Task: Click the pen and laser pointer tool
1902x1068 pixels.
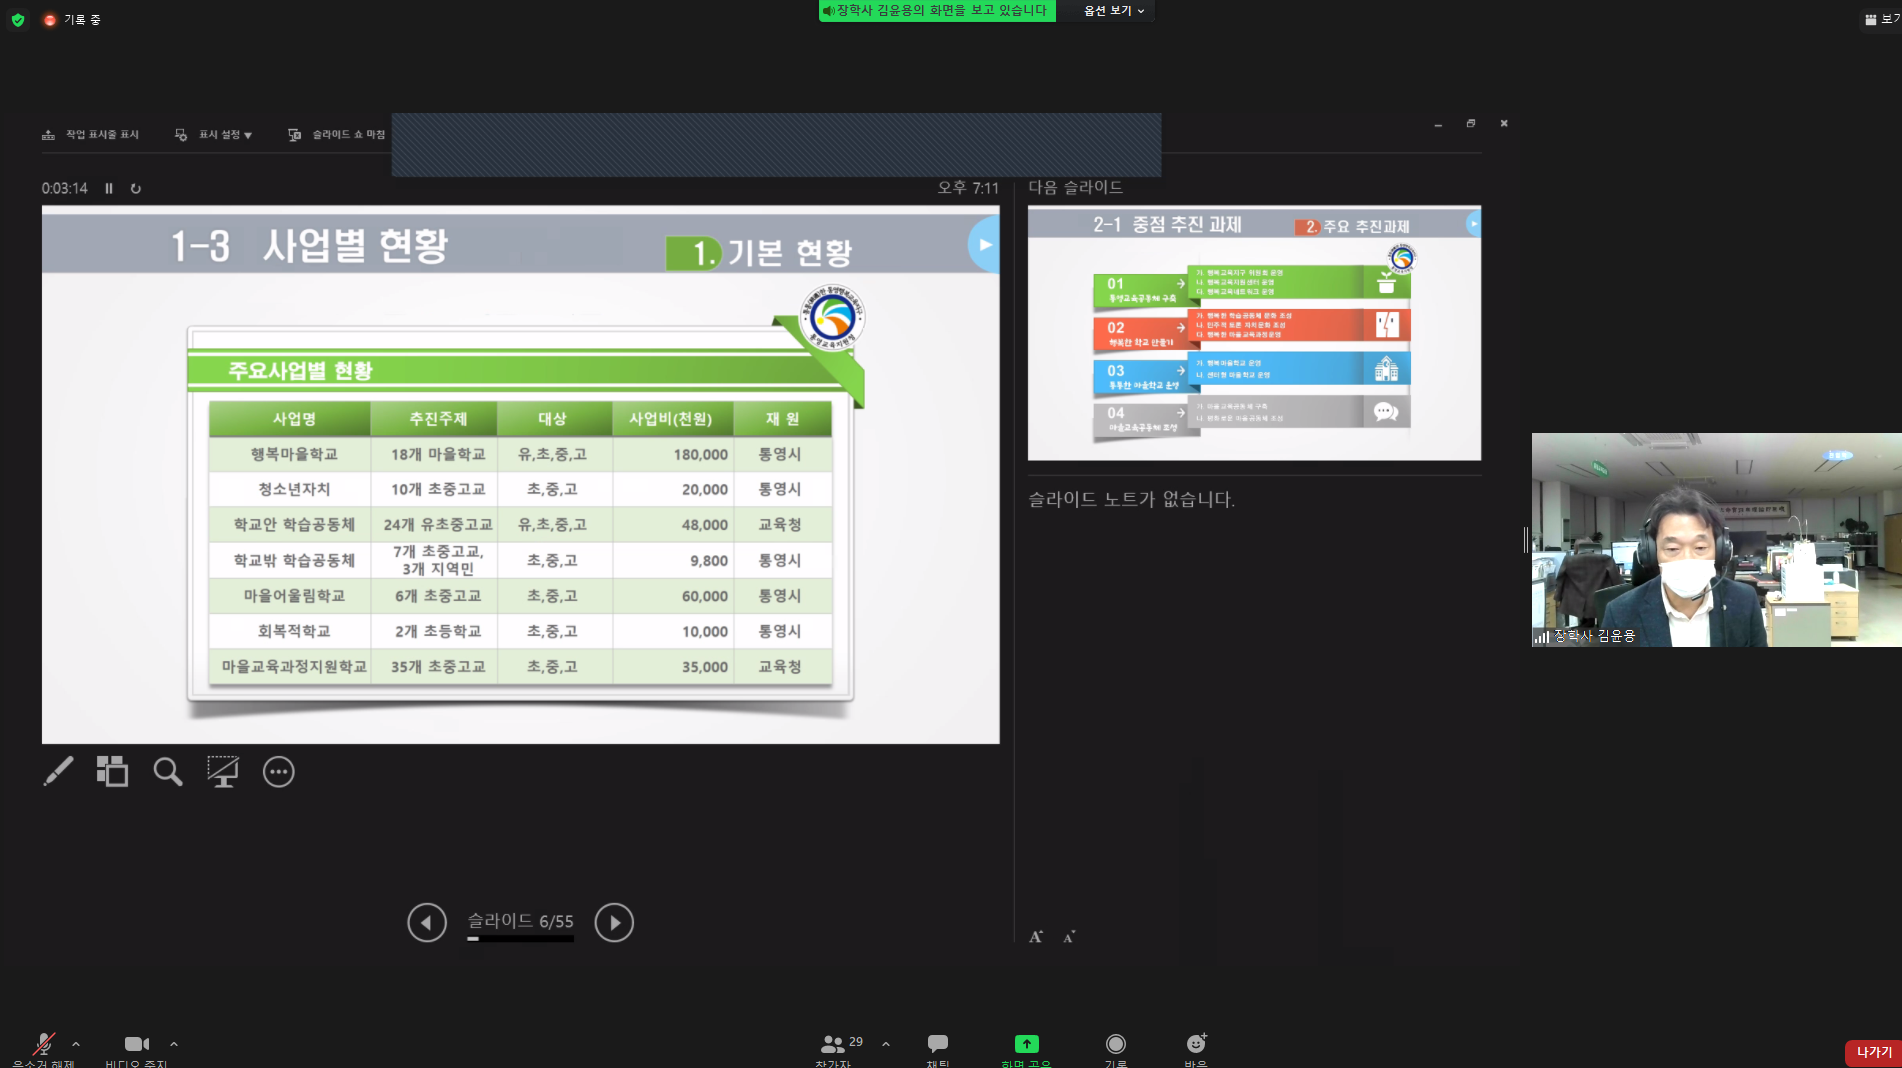Action: 58,771
